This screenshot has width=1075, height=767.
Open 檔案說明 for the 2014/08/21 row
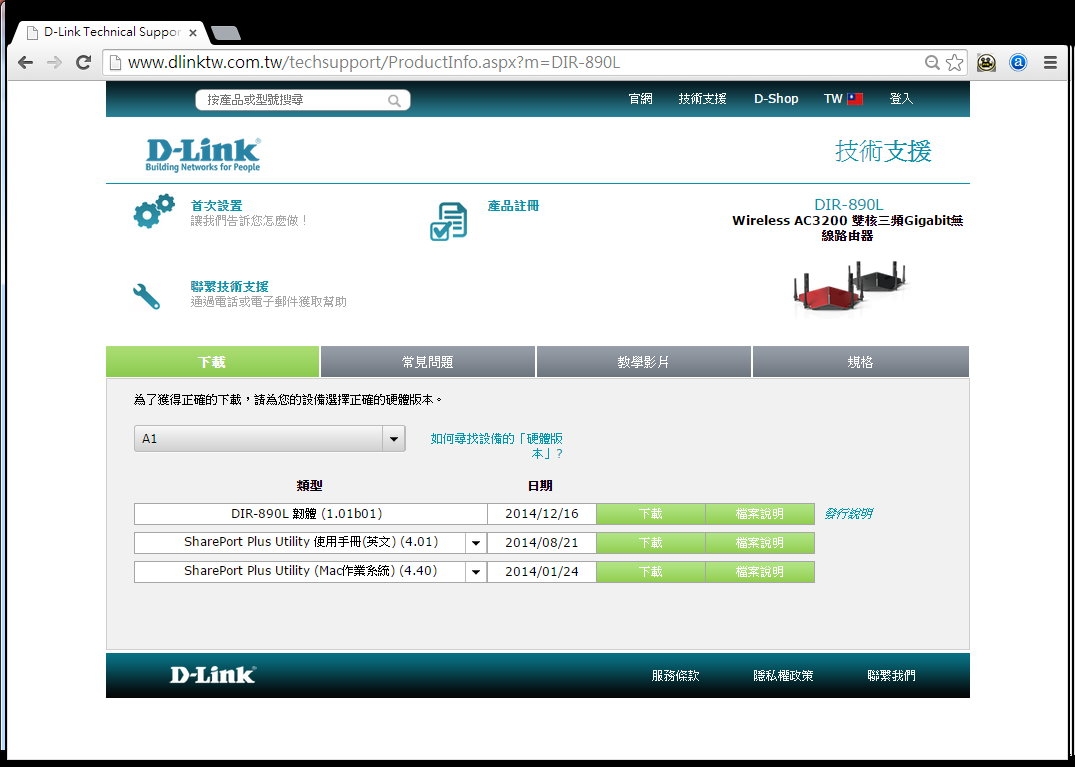[760, 543]
